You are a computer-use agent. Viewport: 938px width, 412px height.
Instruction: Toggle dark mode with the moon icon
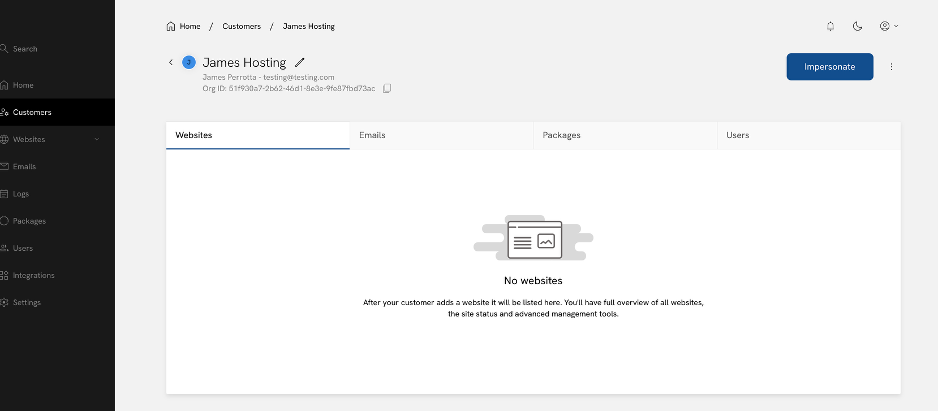coord(857,26)
